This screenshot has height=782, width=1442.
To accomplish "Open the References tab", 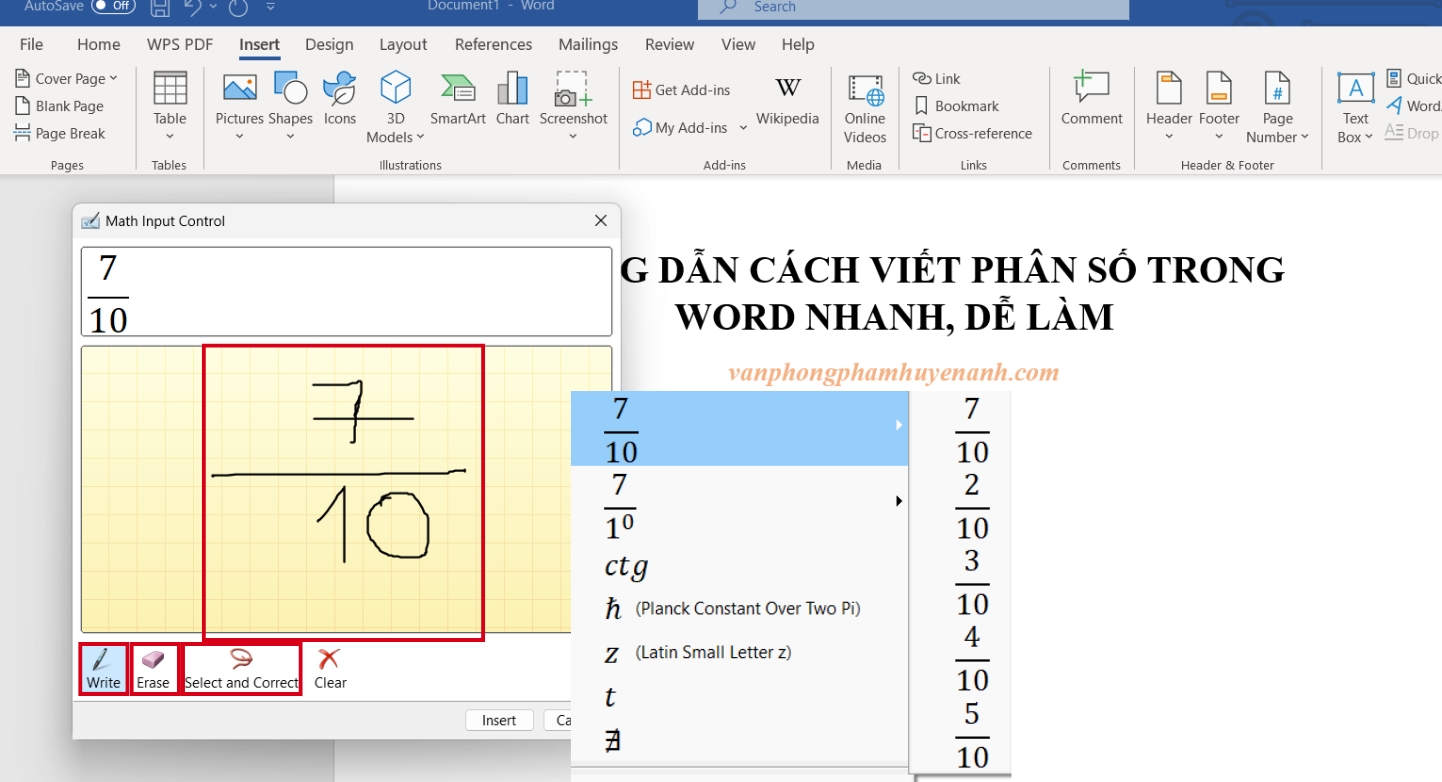I will coord(493,44).
